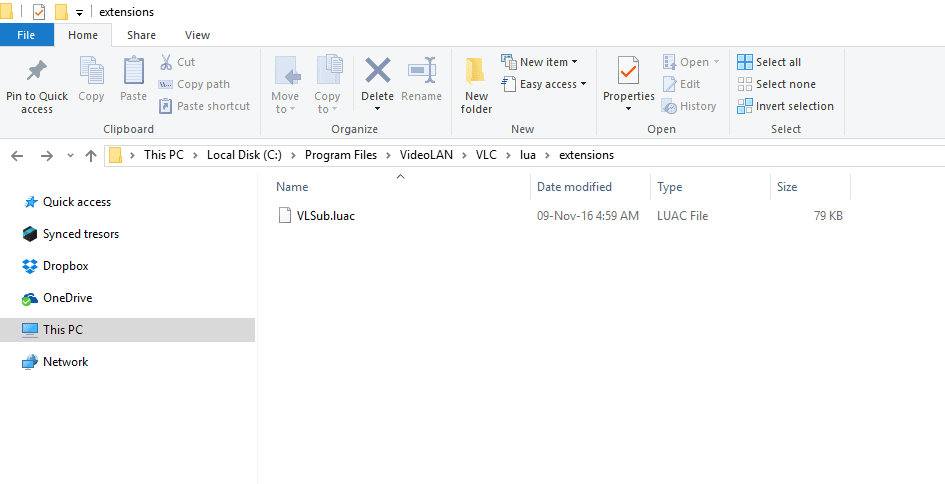
Task: Open Dropbox in the navigation pane
Action: (x=65, y=266)
